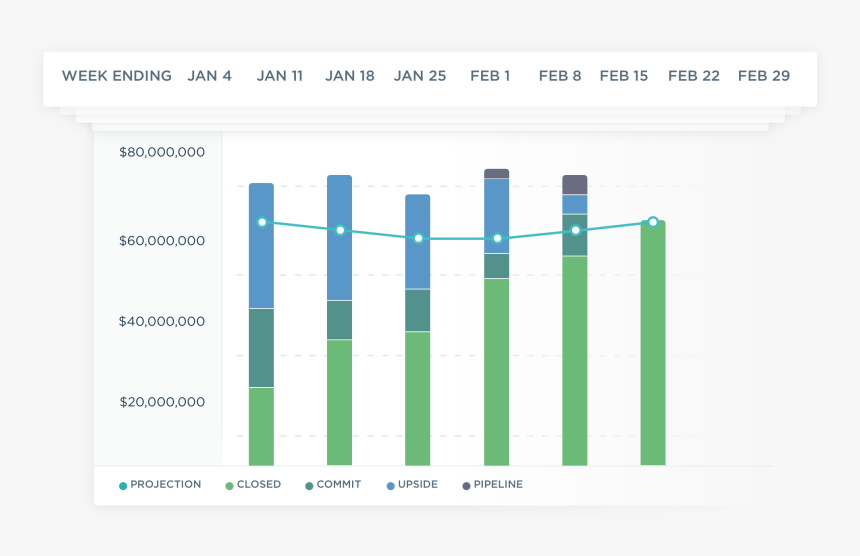
Task: Click the commit segment of second bar
Action: [340, 320]
